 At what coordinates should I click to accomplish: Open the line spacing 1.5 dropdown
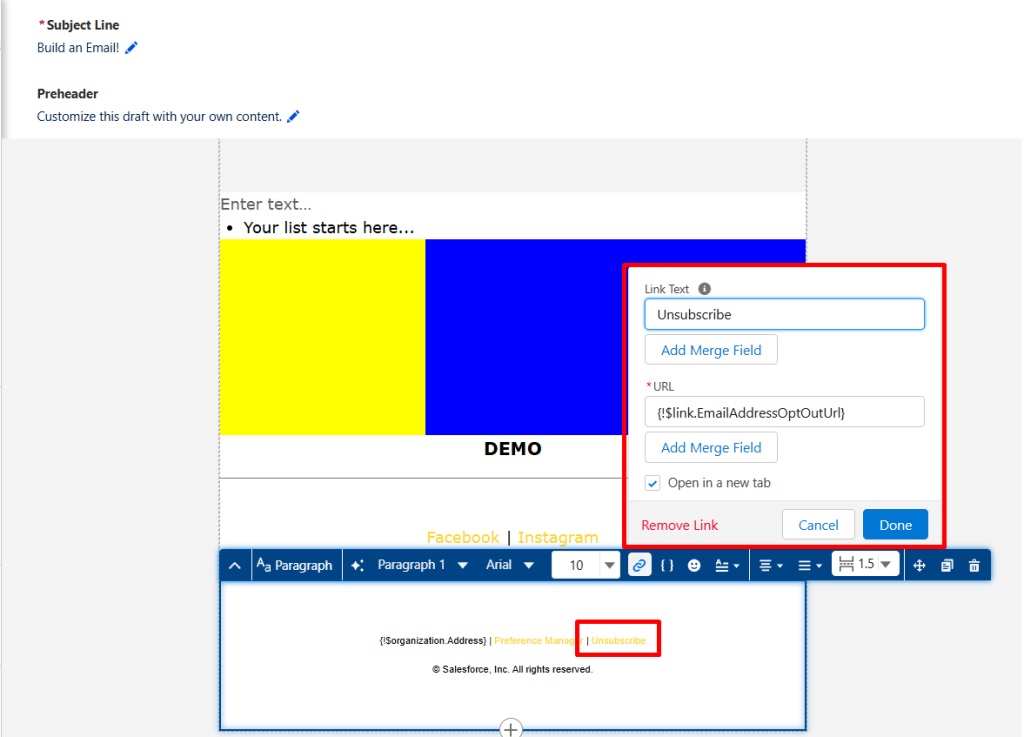[x=866, y=564]
